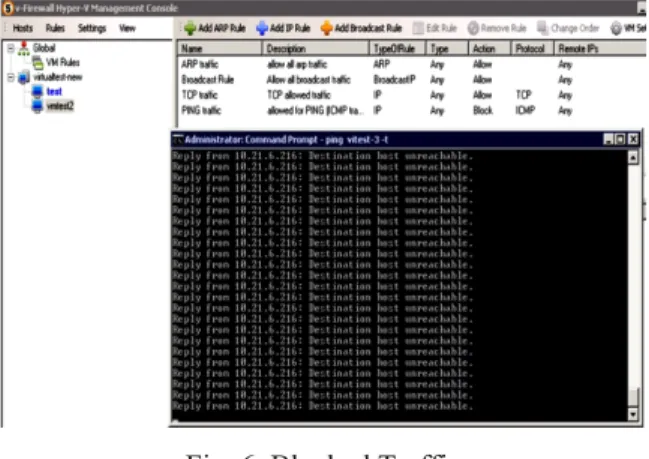
Task: Open the Settings menu
Action: [92, 28]
